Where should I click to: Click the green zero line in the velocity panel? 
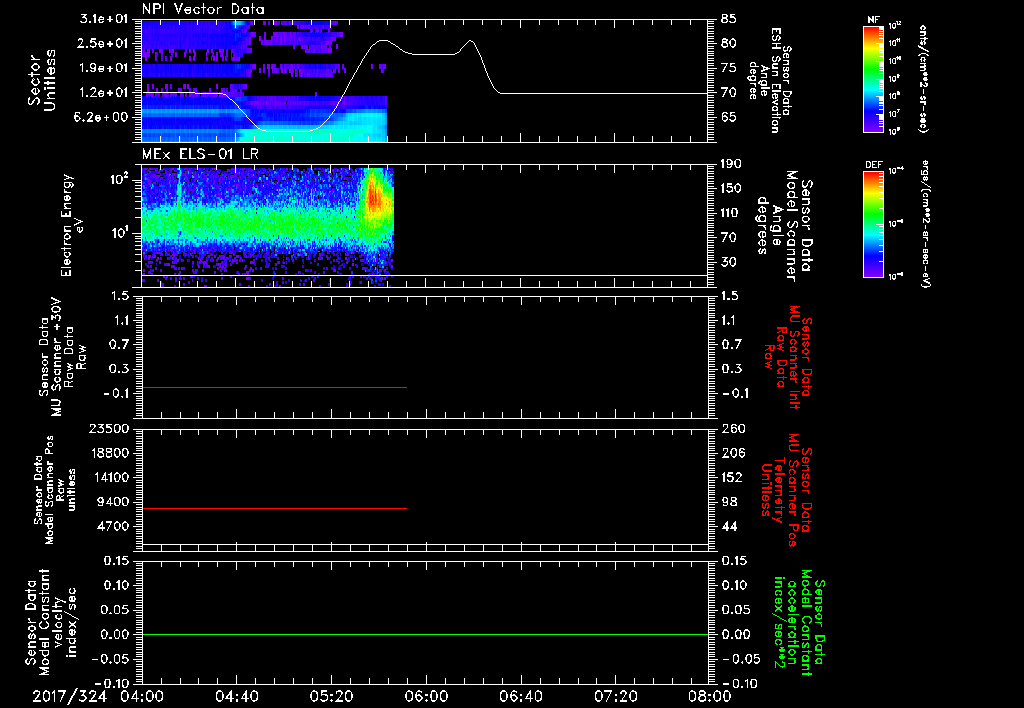pos(425,634)
